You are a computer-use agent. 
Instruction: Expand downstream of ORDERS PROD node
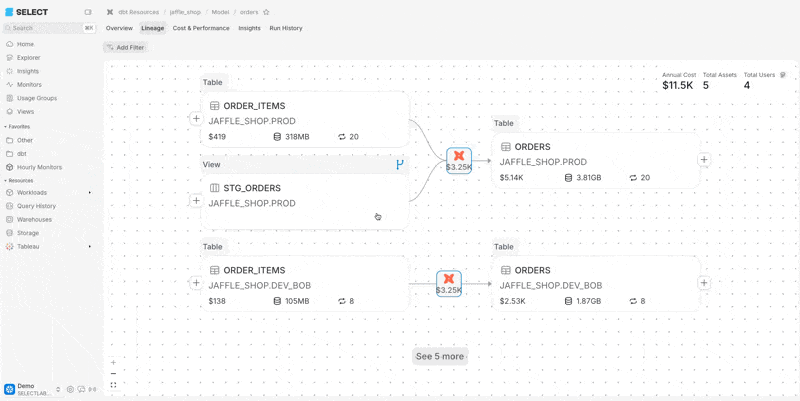[x=704, y=160]
